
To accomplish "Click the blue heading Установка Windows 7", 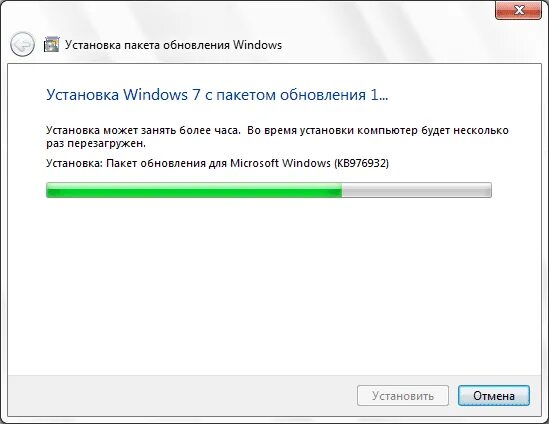I will (x=123, y=95).
